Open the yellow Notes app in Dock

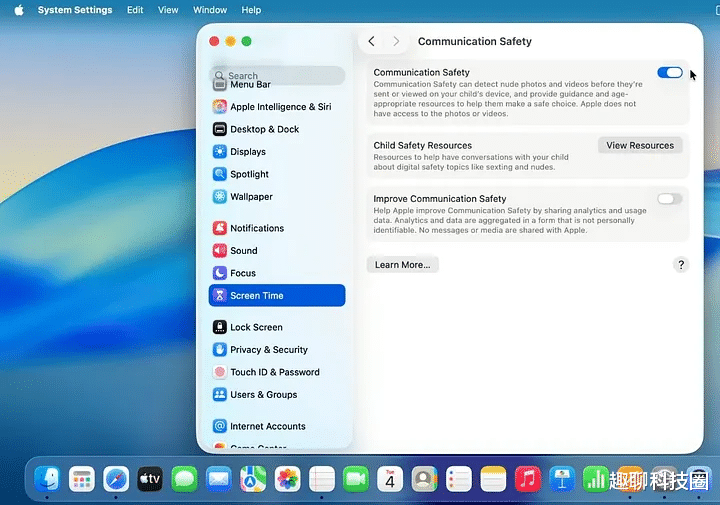click(x=493, y=479)
